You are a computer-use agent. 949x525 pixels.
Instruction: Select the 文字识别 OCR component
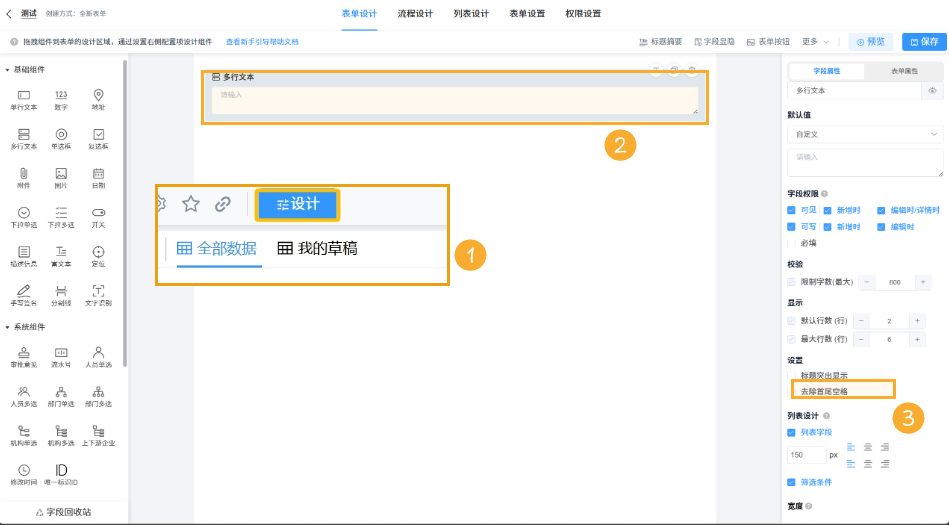(x=99, y=296)
